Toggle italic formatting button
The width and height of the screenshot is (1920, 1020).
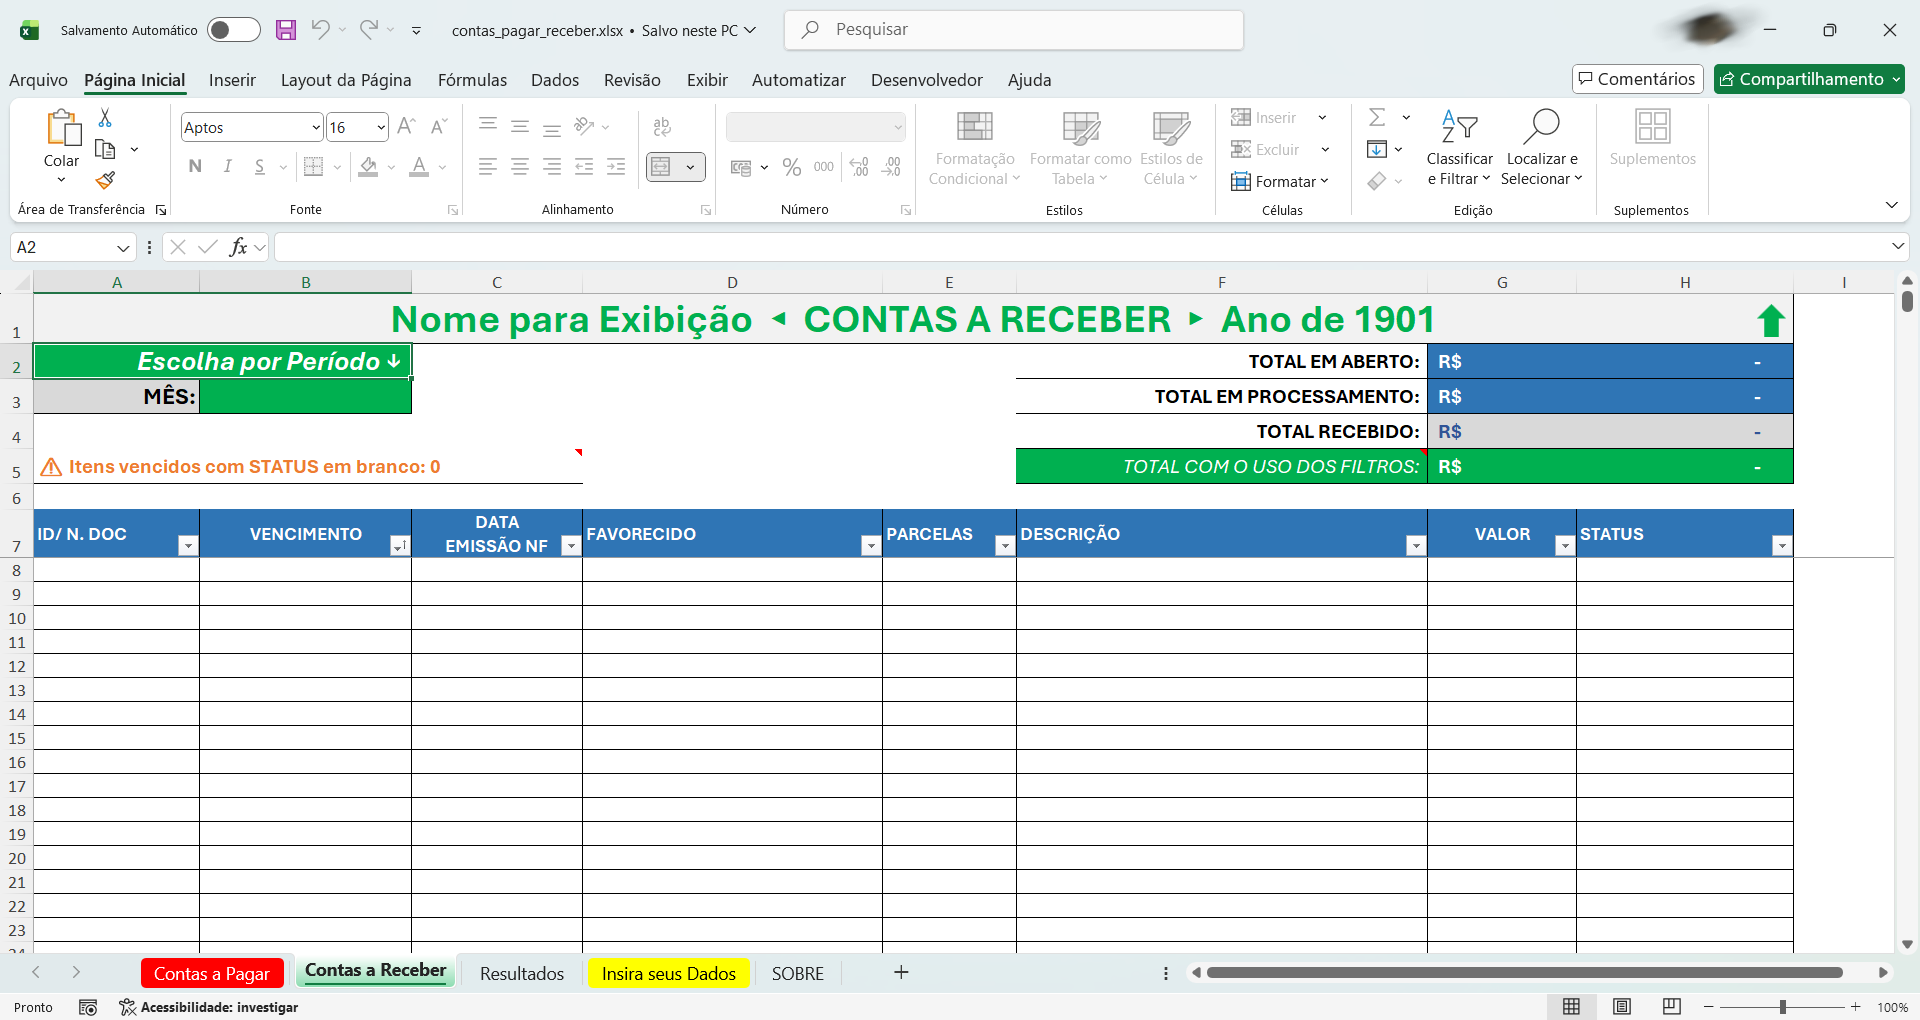(x=227, y=167)
